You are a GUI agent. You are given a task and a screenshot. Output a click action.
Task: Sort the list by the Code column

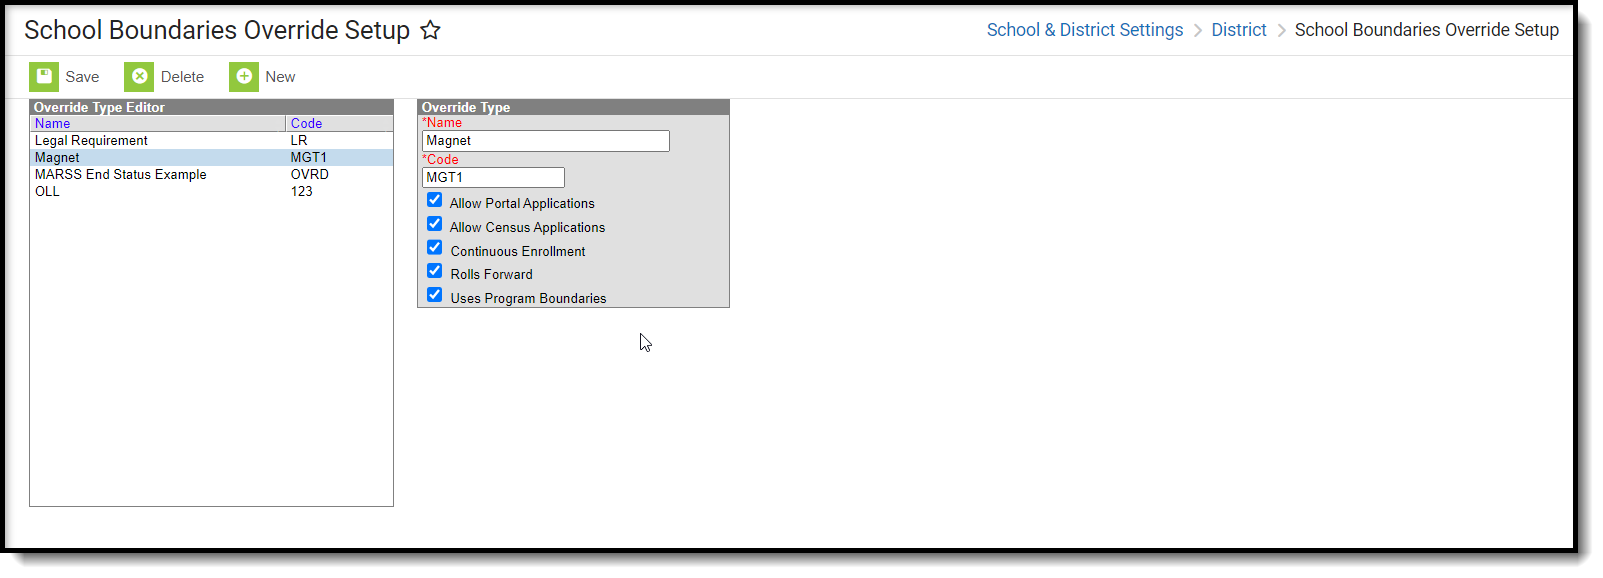tap(306, 123)
